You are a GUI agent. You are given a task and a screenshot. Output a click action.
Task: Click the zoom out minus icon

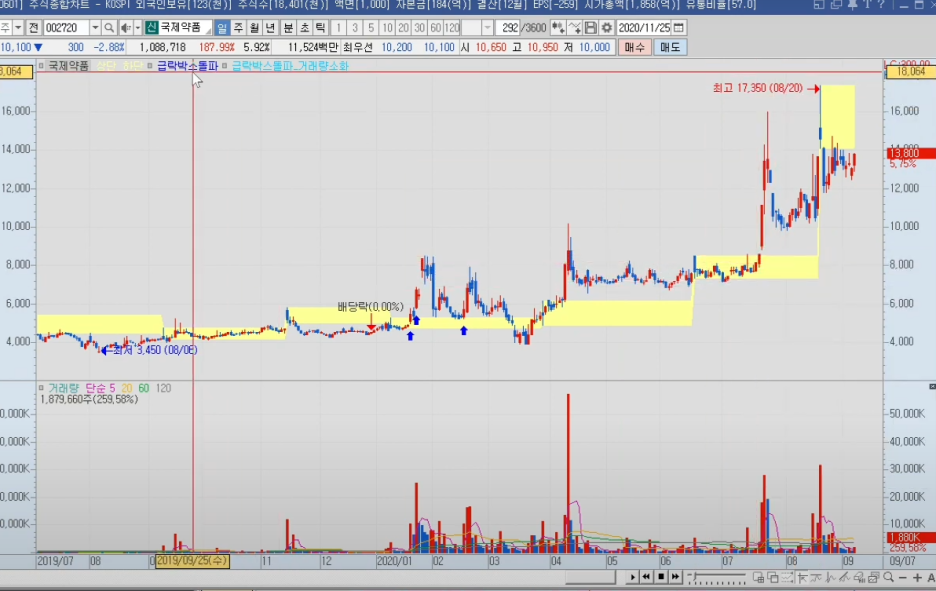coord(902,578)
